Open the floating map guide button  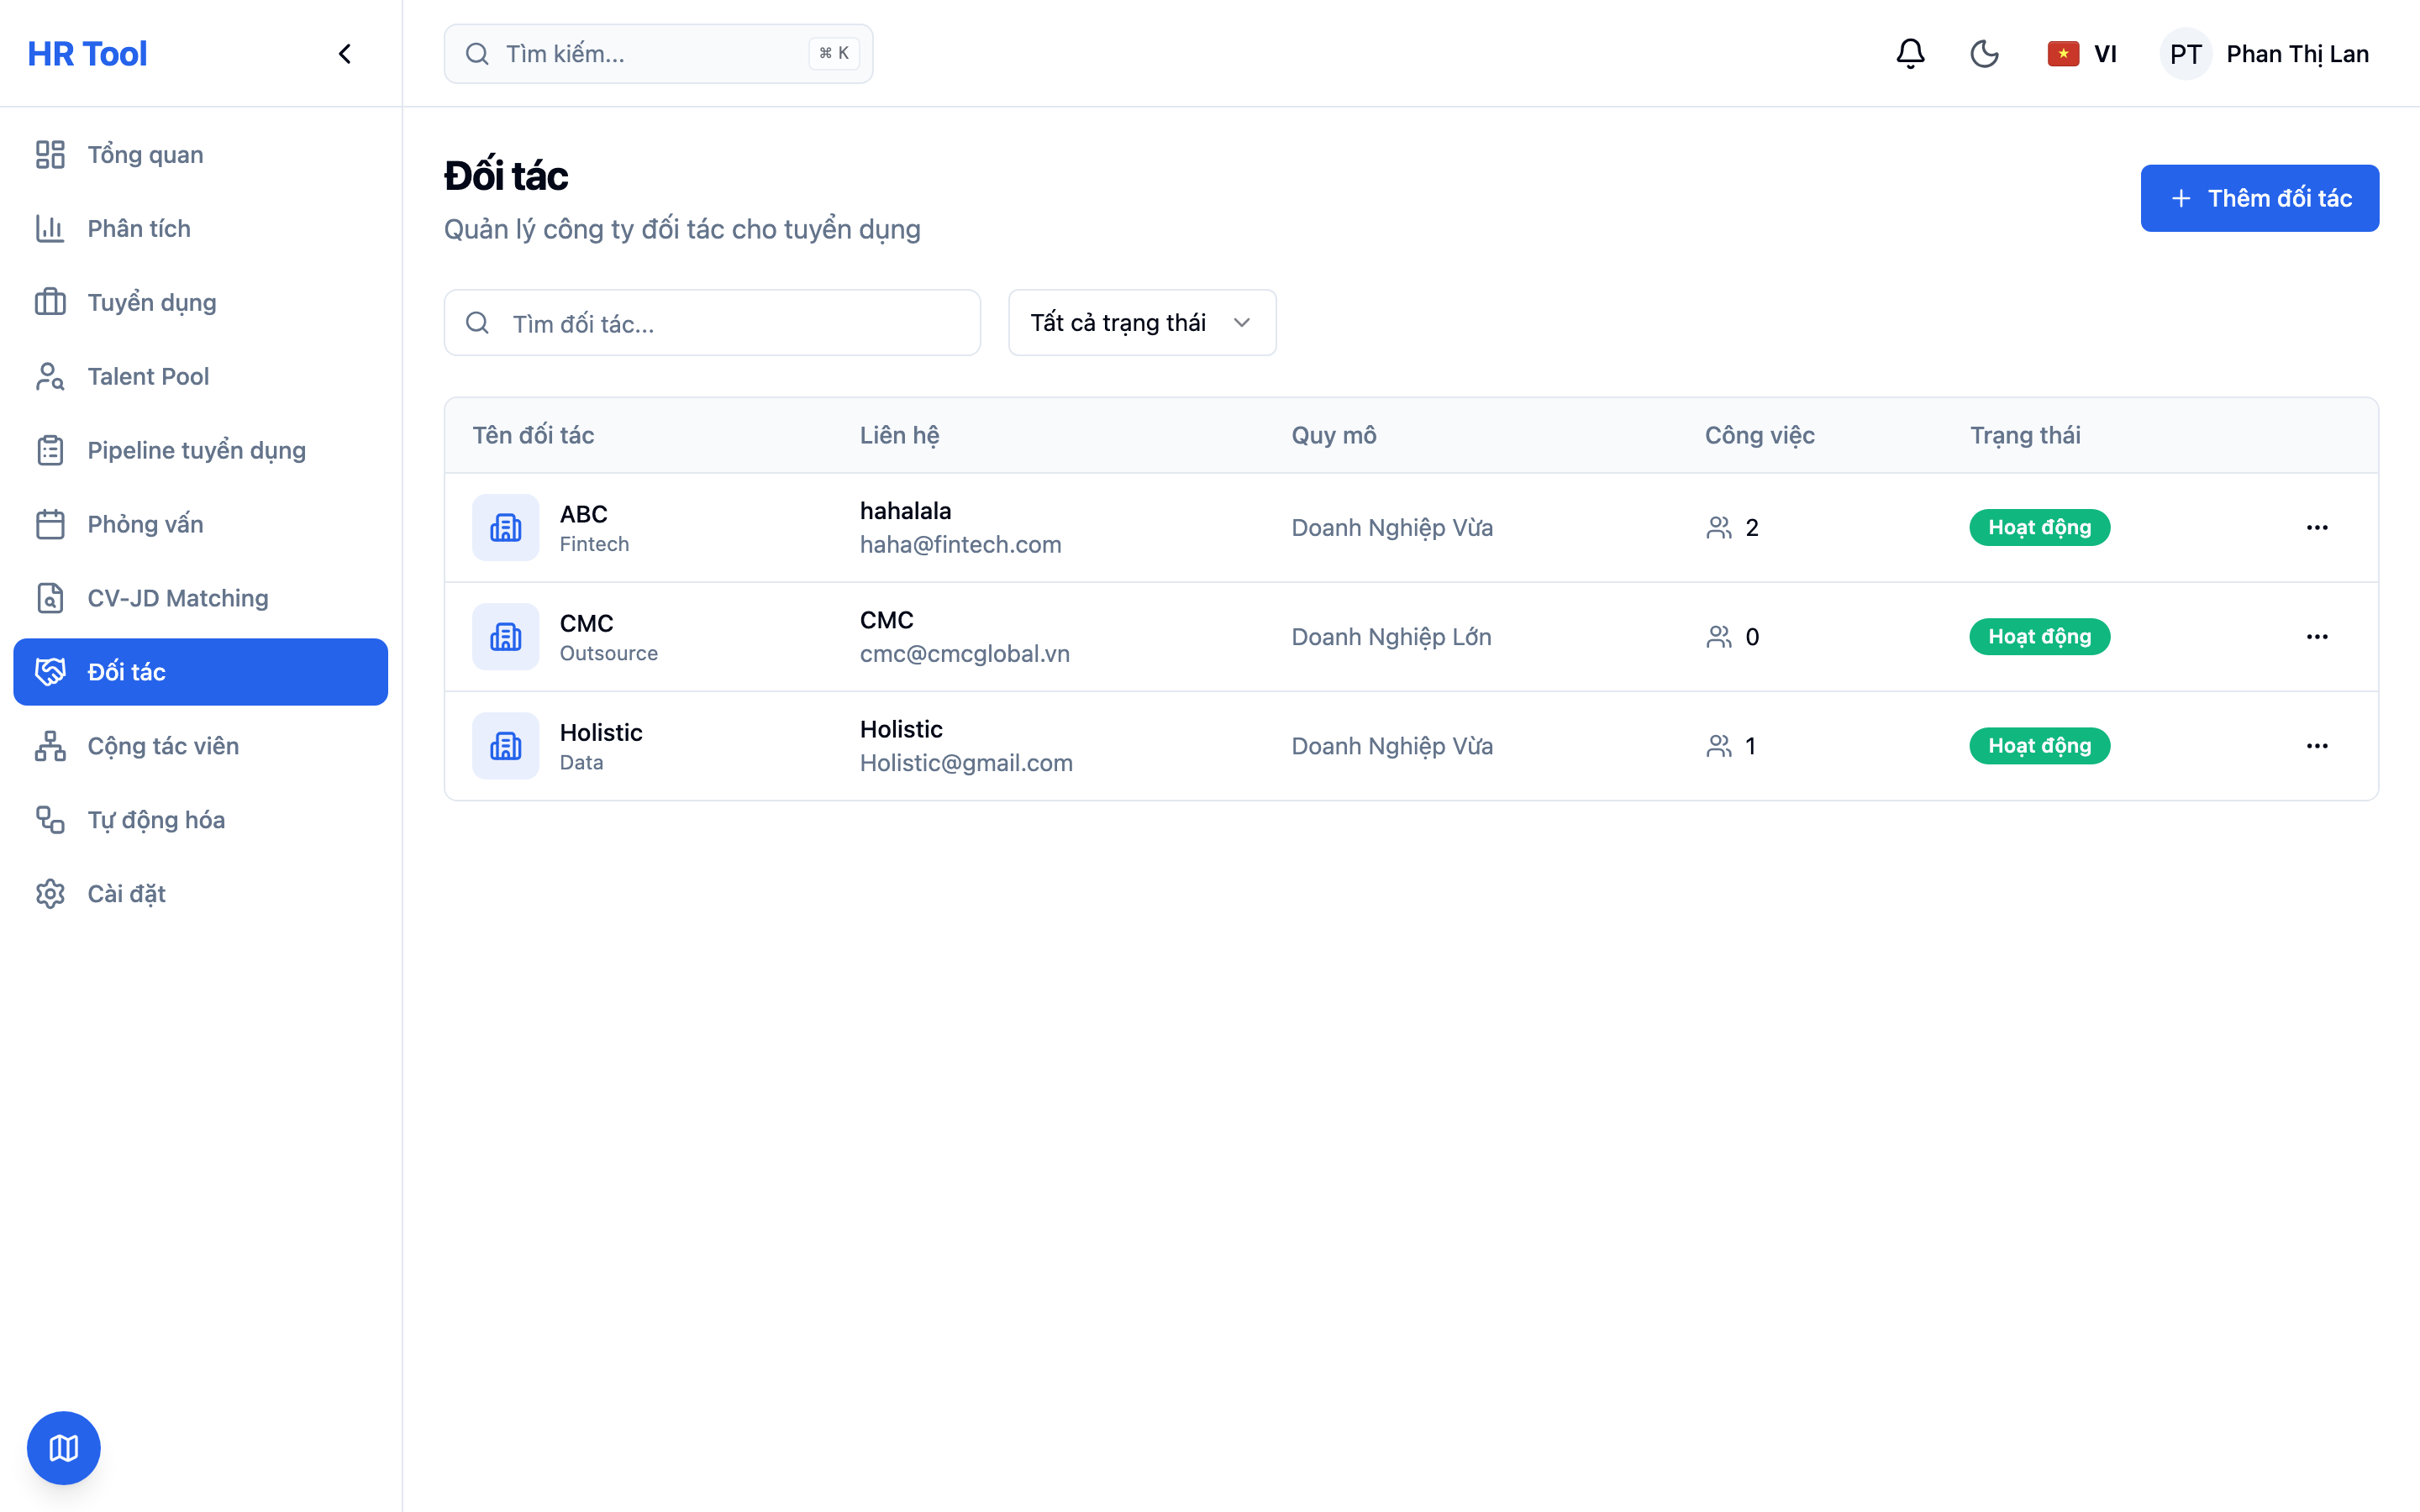click(x=64, y=1448)
